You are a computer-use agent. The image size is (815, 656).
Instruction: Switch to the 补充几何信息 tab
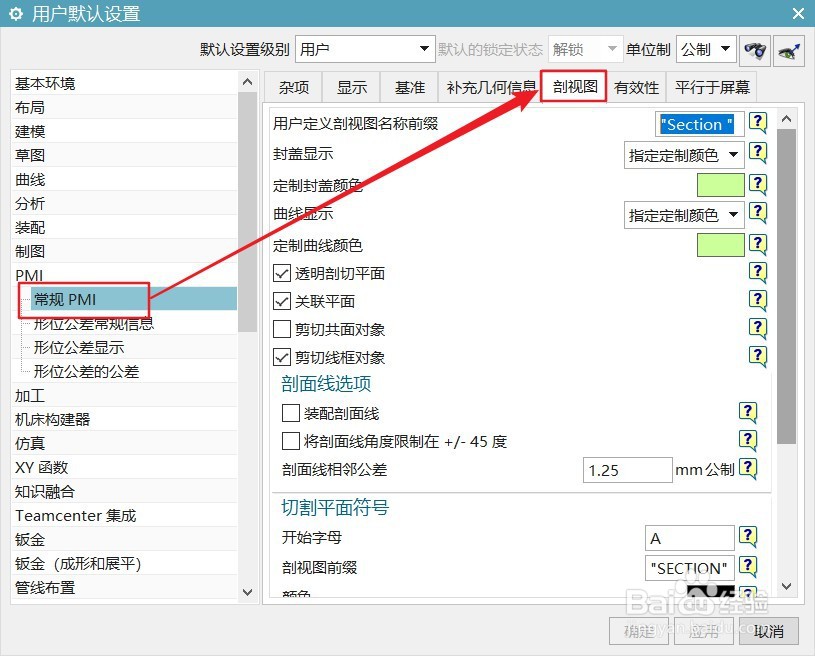(490, 87)
